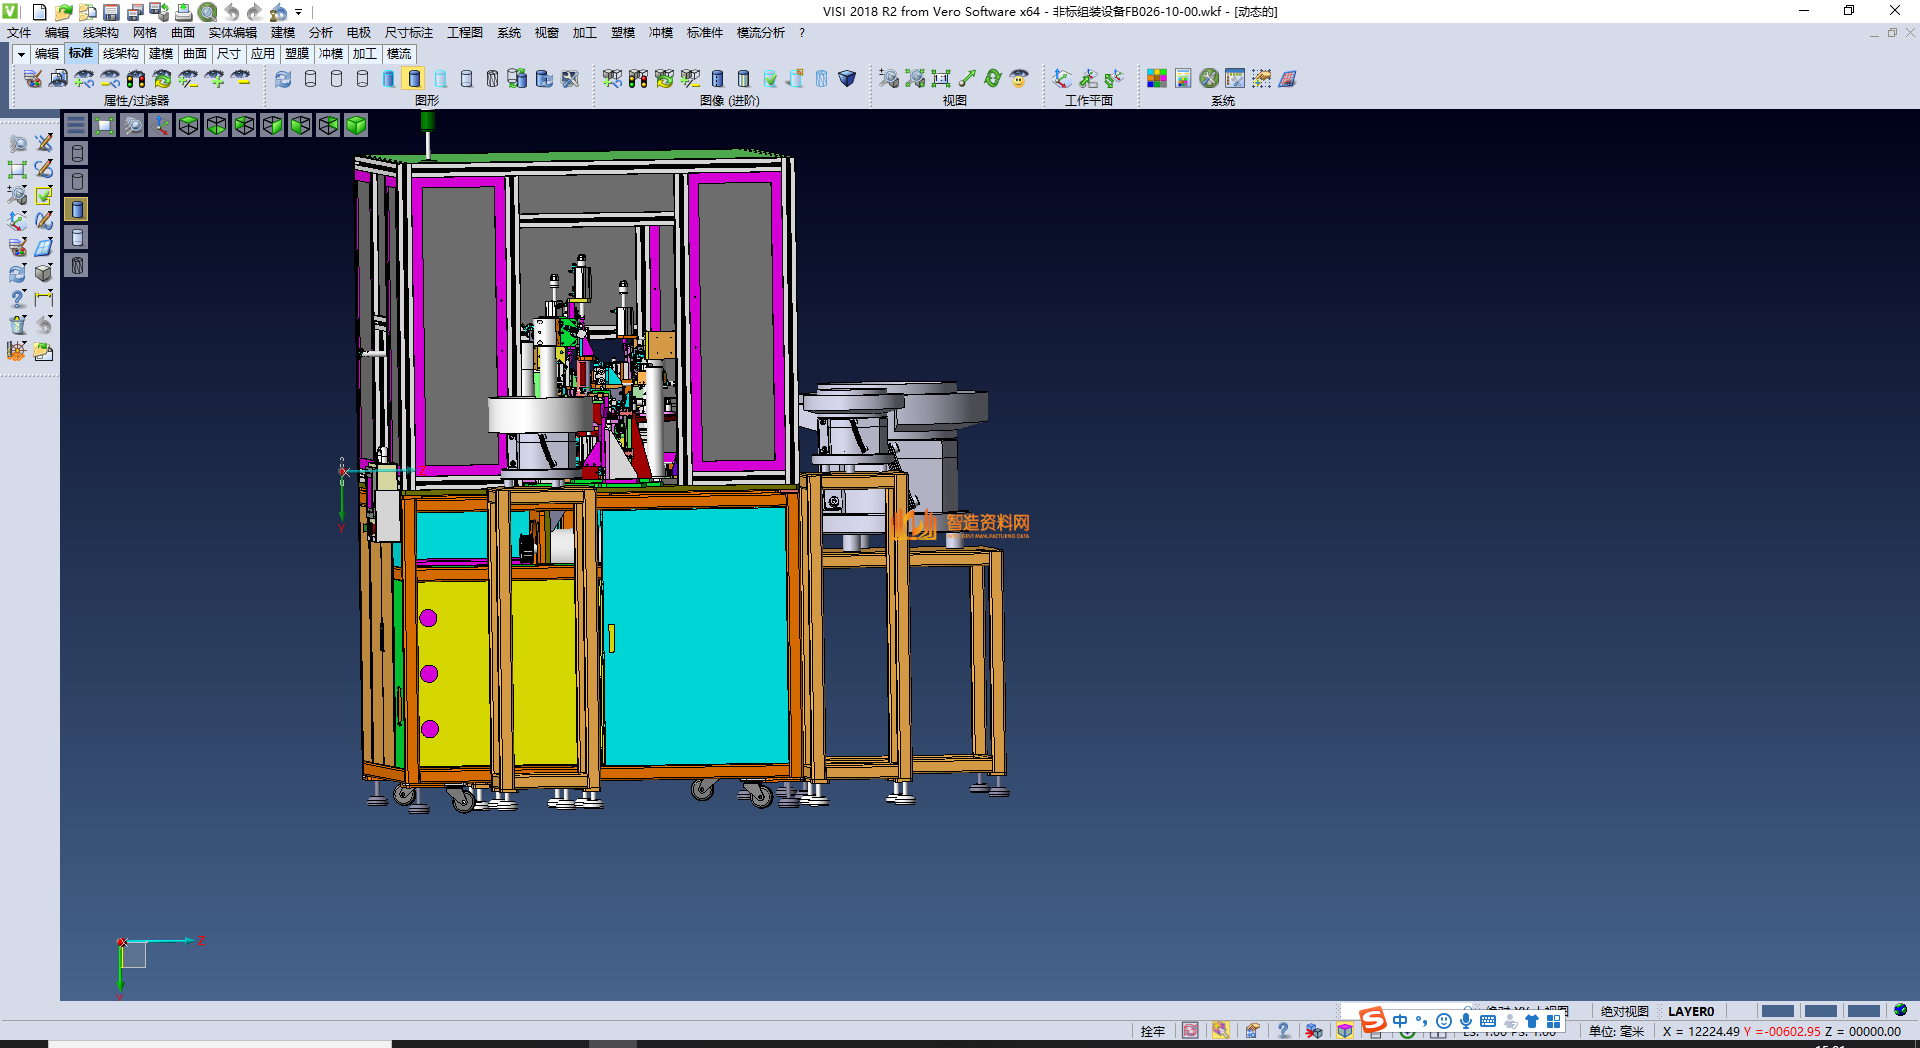
Task: Click the 1:1 zoom view icon
Action: click(940, 79)
